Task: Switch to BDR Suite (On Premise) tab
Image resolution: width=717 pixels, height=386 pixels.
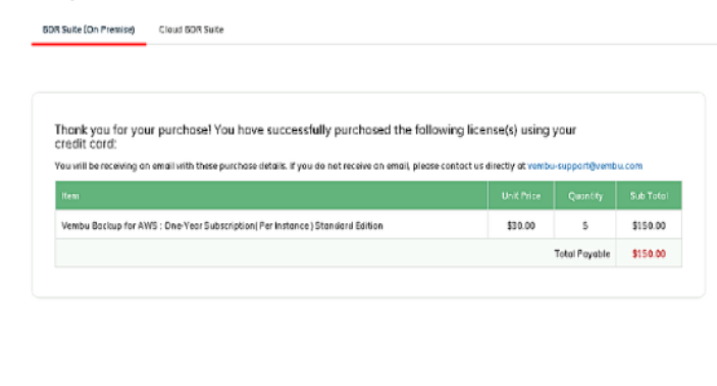Action: click(89, 30)
